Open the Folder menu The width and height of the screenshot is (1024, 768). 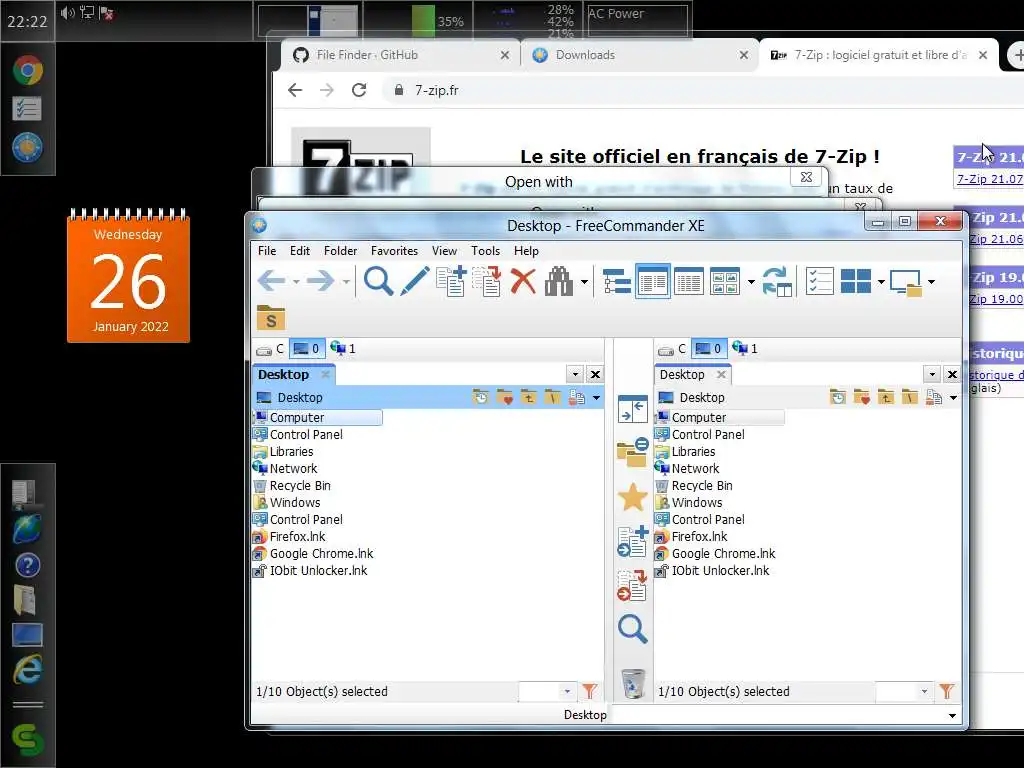coord(340,251)
